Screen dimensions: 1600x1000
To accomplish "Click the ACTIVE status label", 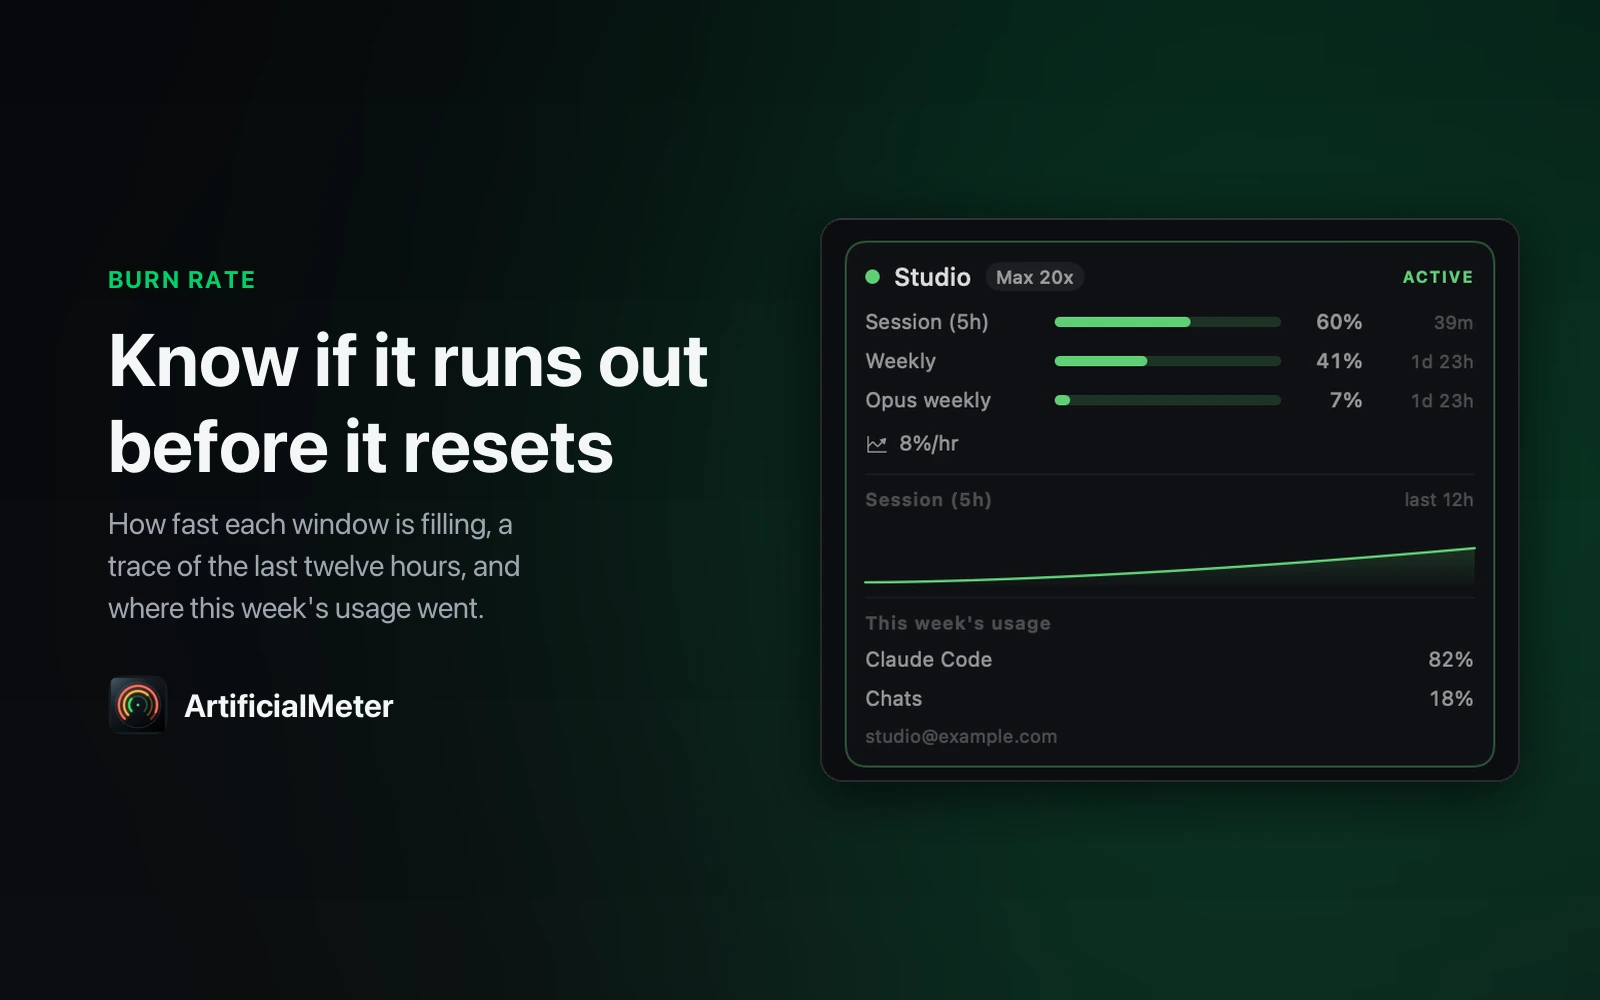I will coord(1438,277).
